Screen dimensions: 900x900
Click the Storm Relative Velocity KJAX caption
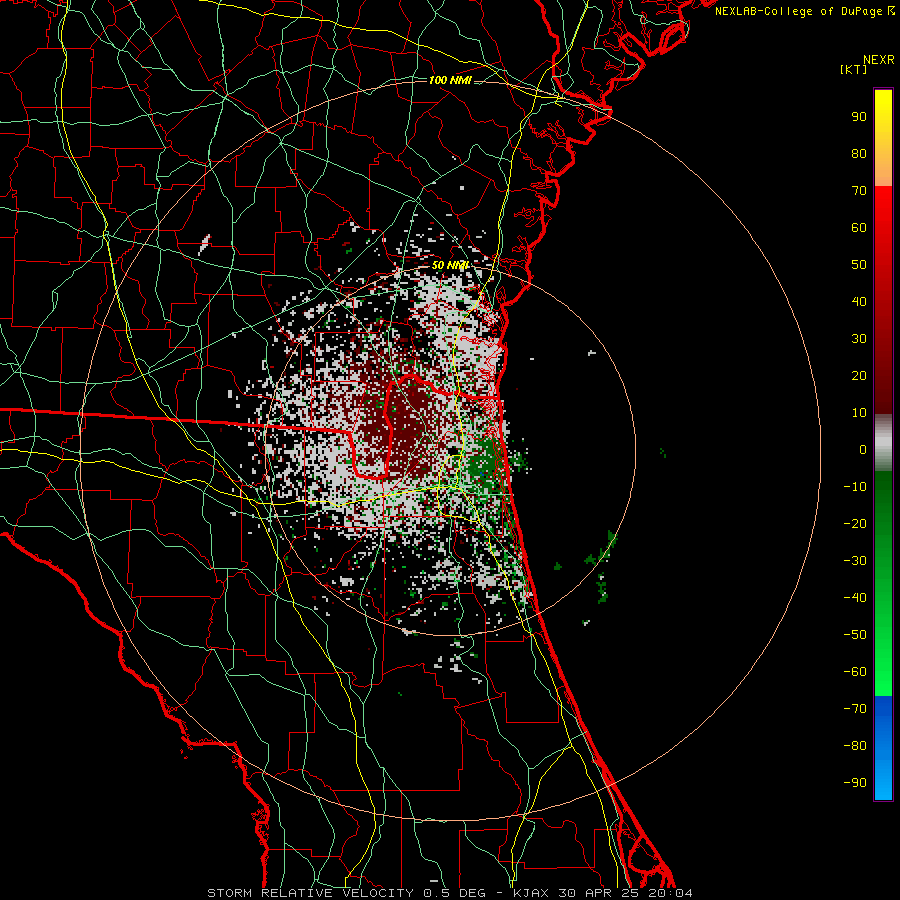click(x=449, y=893)
